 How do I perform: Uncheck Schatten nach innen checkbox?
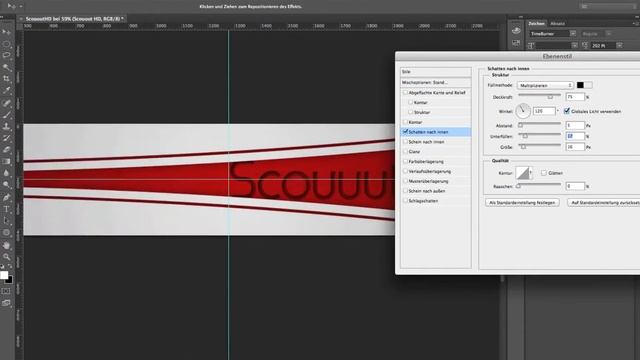coord(405,132)
